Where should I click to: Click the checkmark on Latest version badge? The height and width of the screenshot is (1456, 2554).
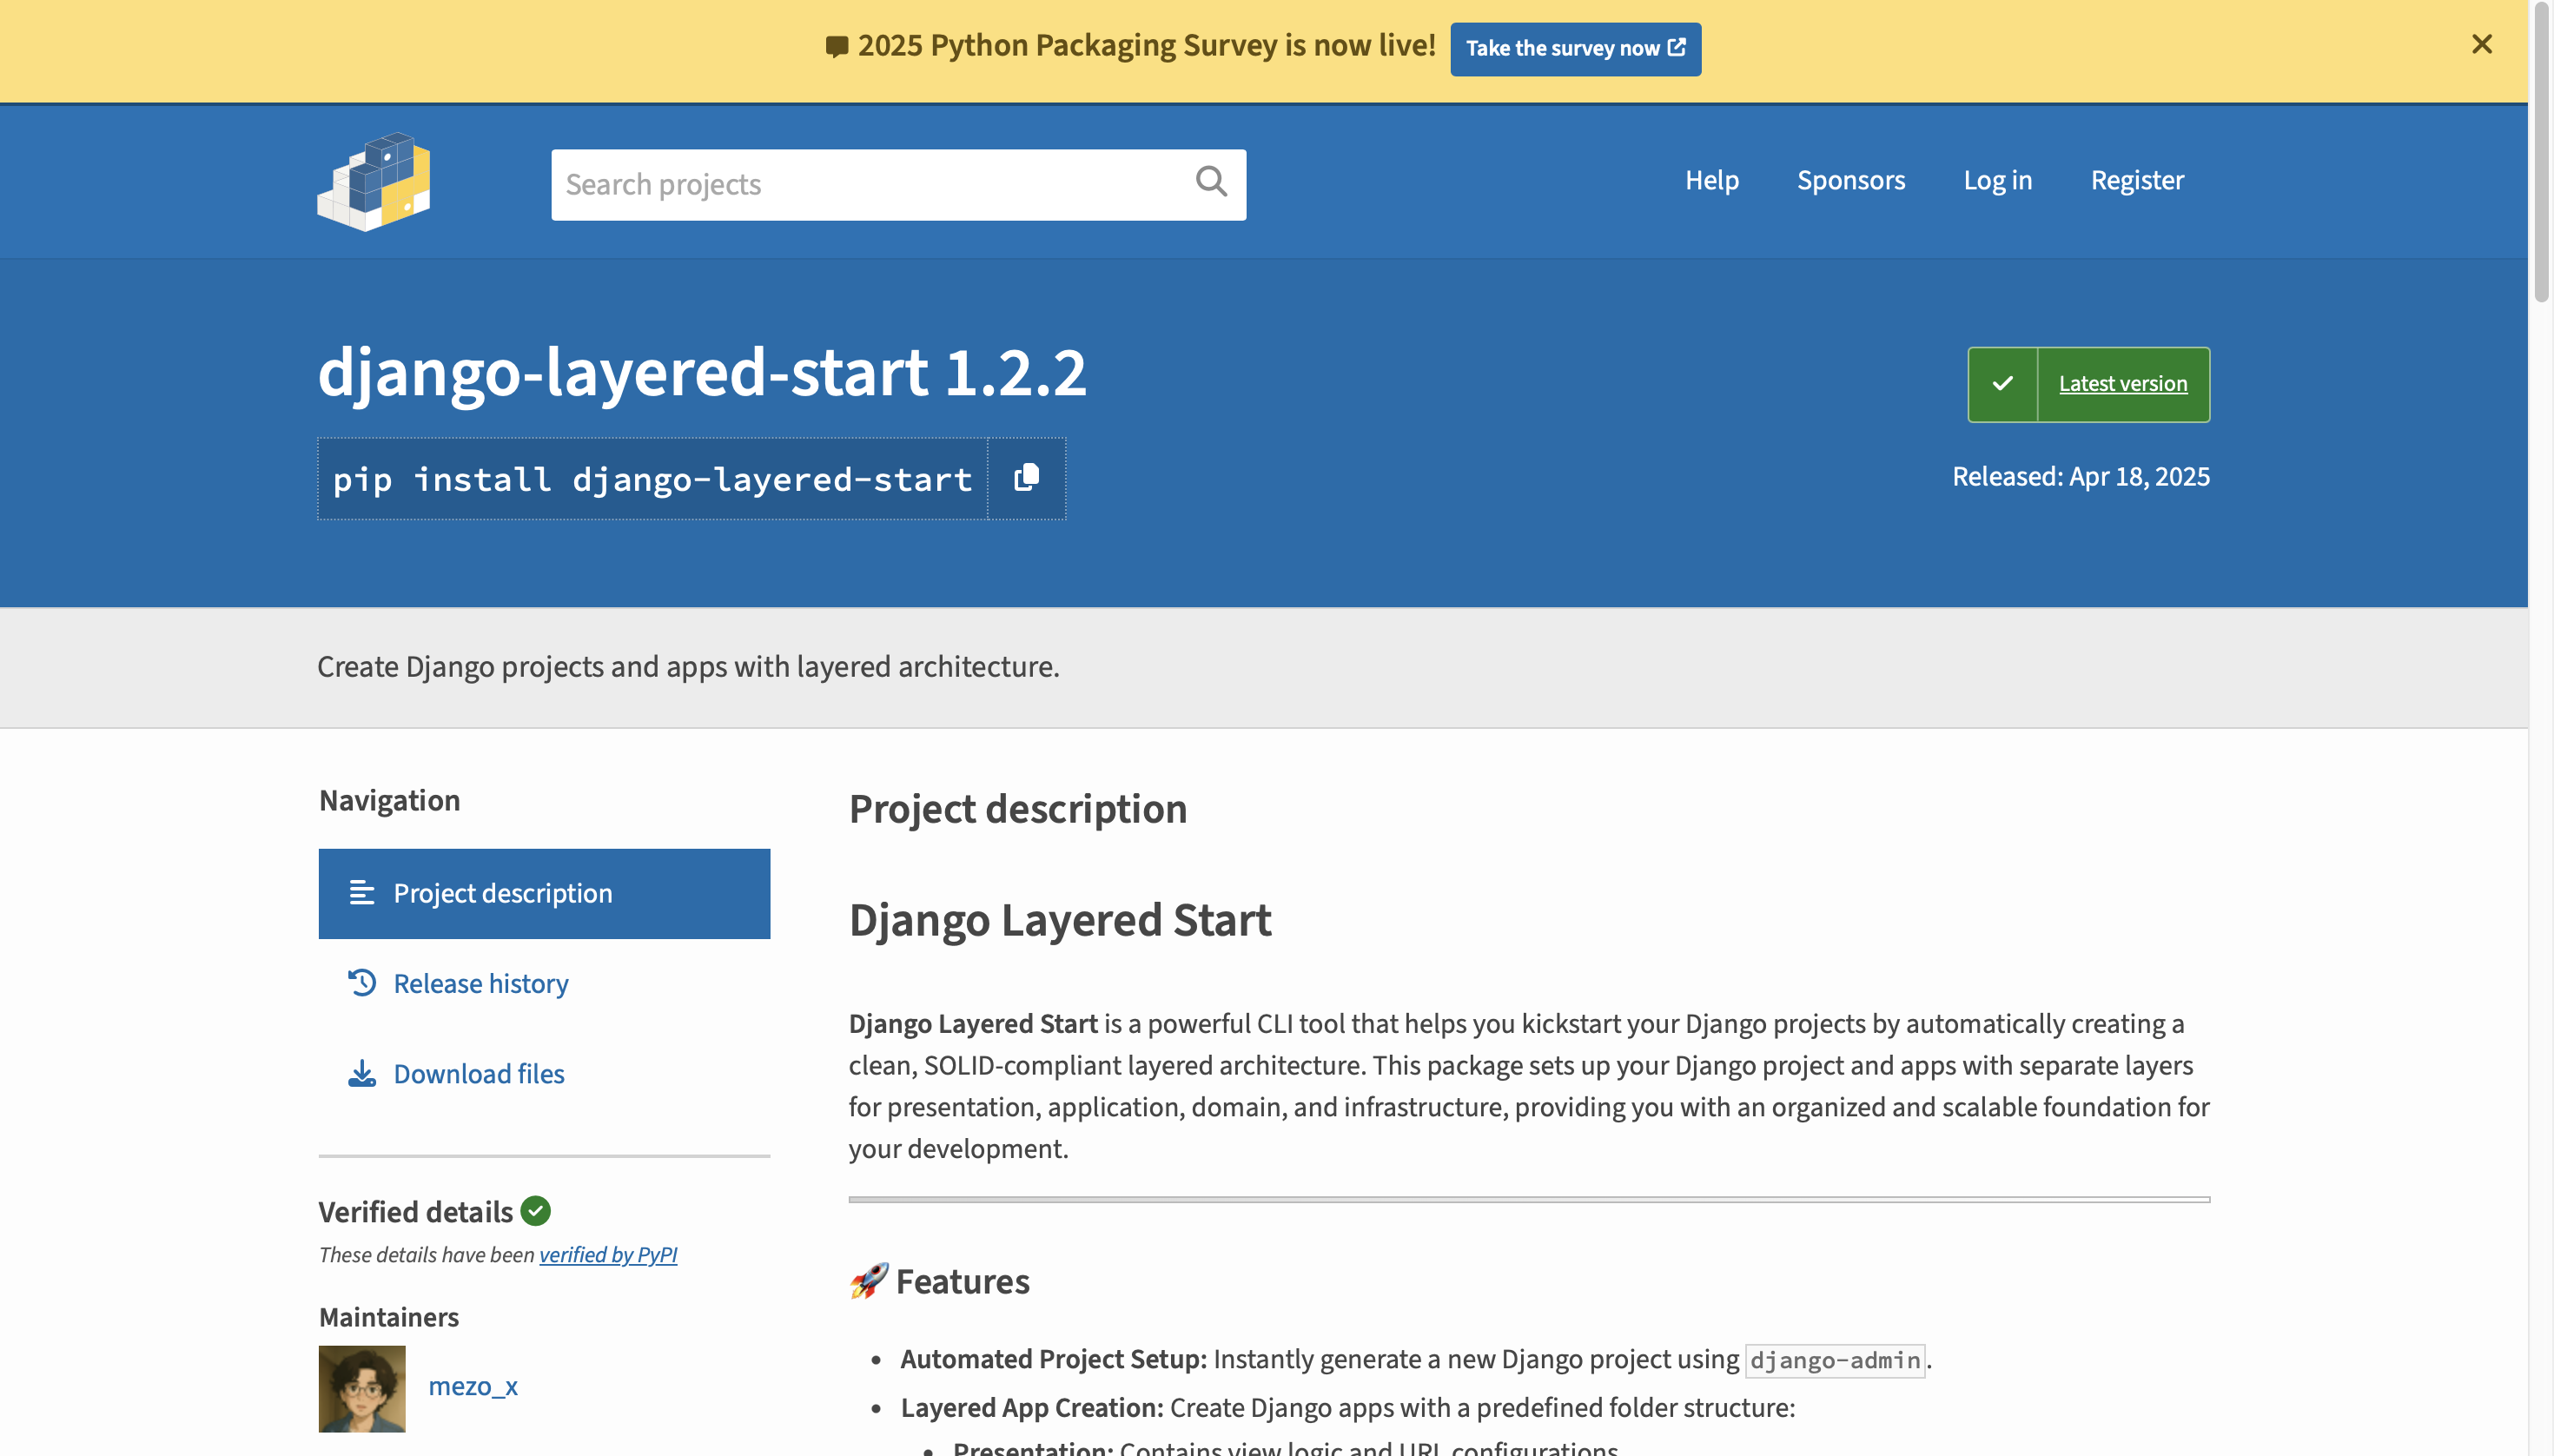pos(2002,383)
